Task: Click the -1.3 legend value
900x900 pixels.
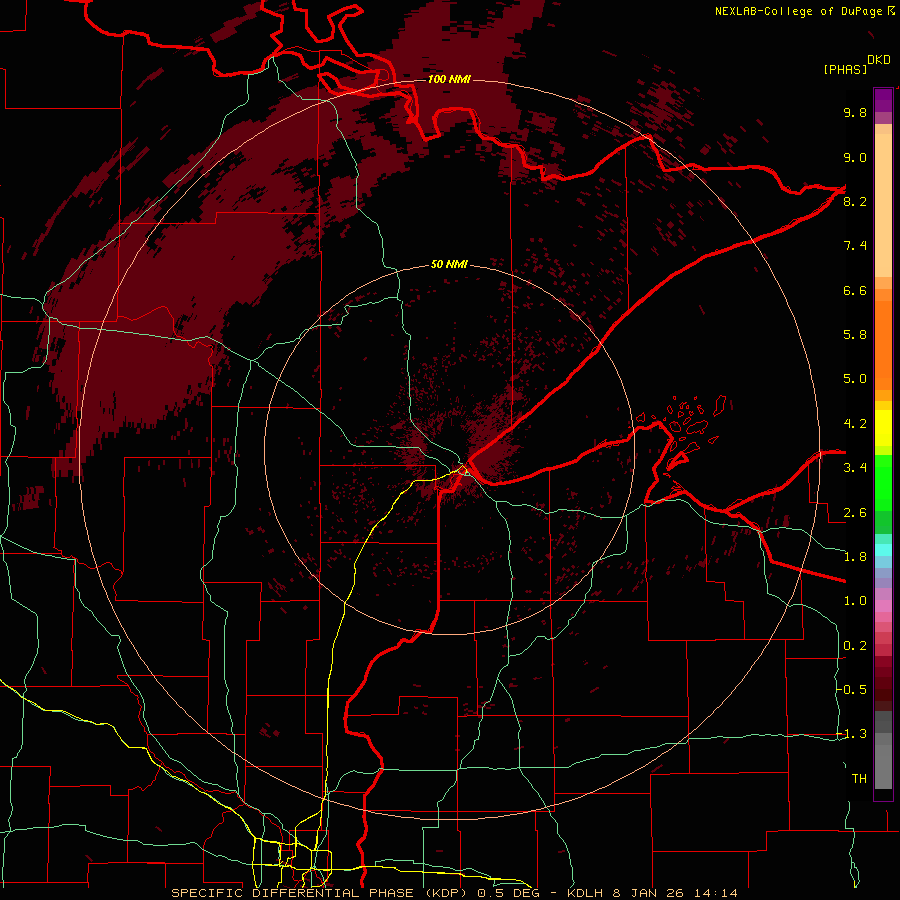Action: click(x=852, y=734)
